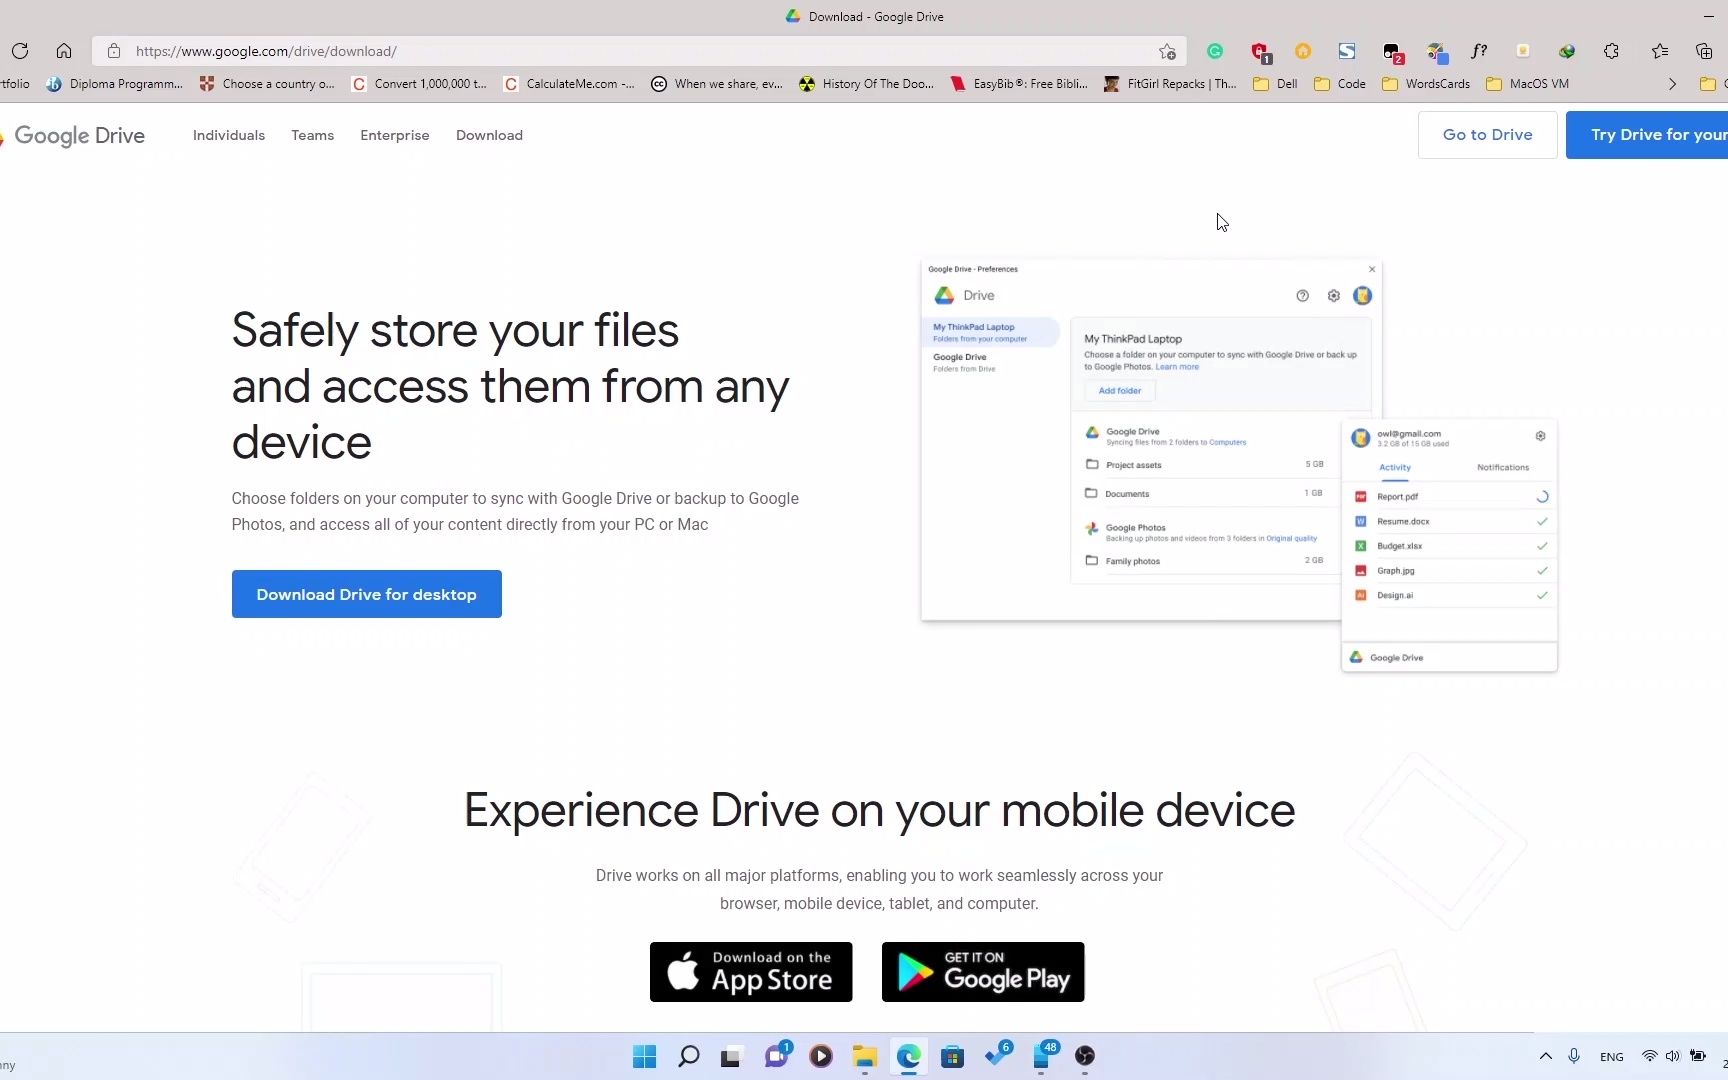Open the f? font finder extension

tap(1479, 51)
